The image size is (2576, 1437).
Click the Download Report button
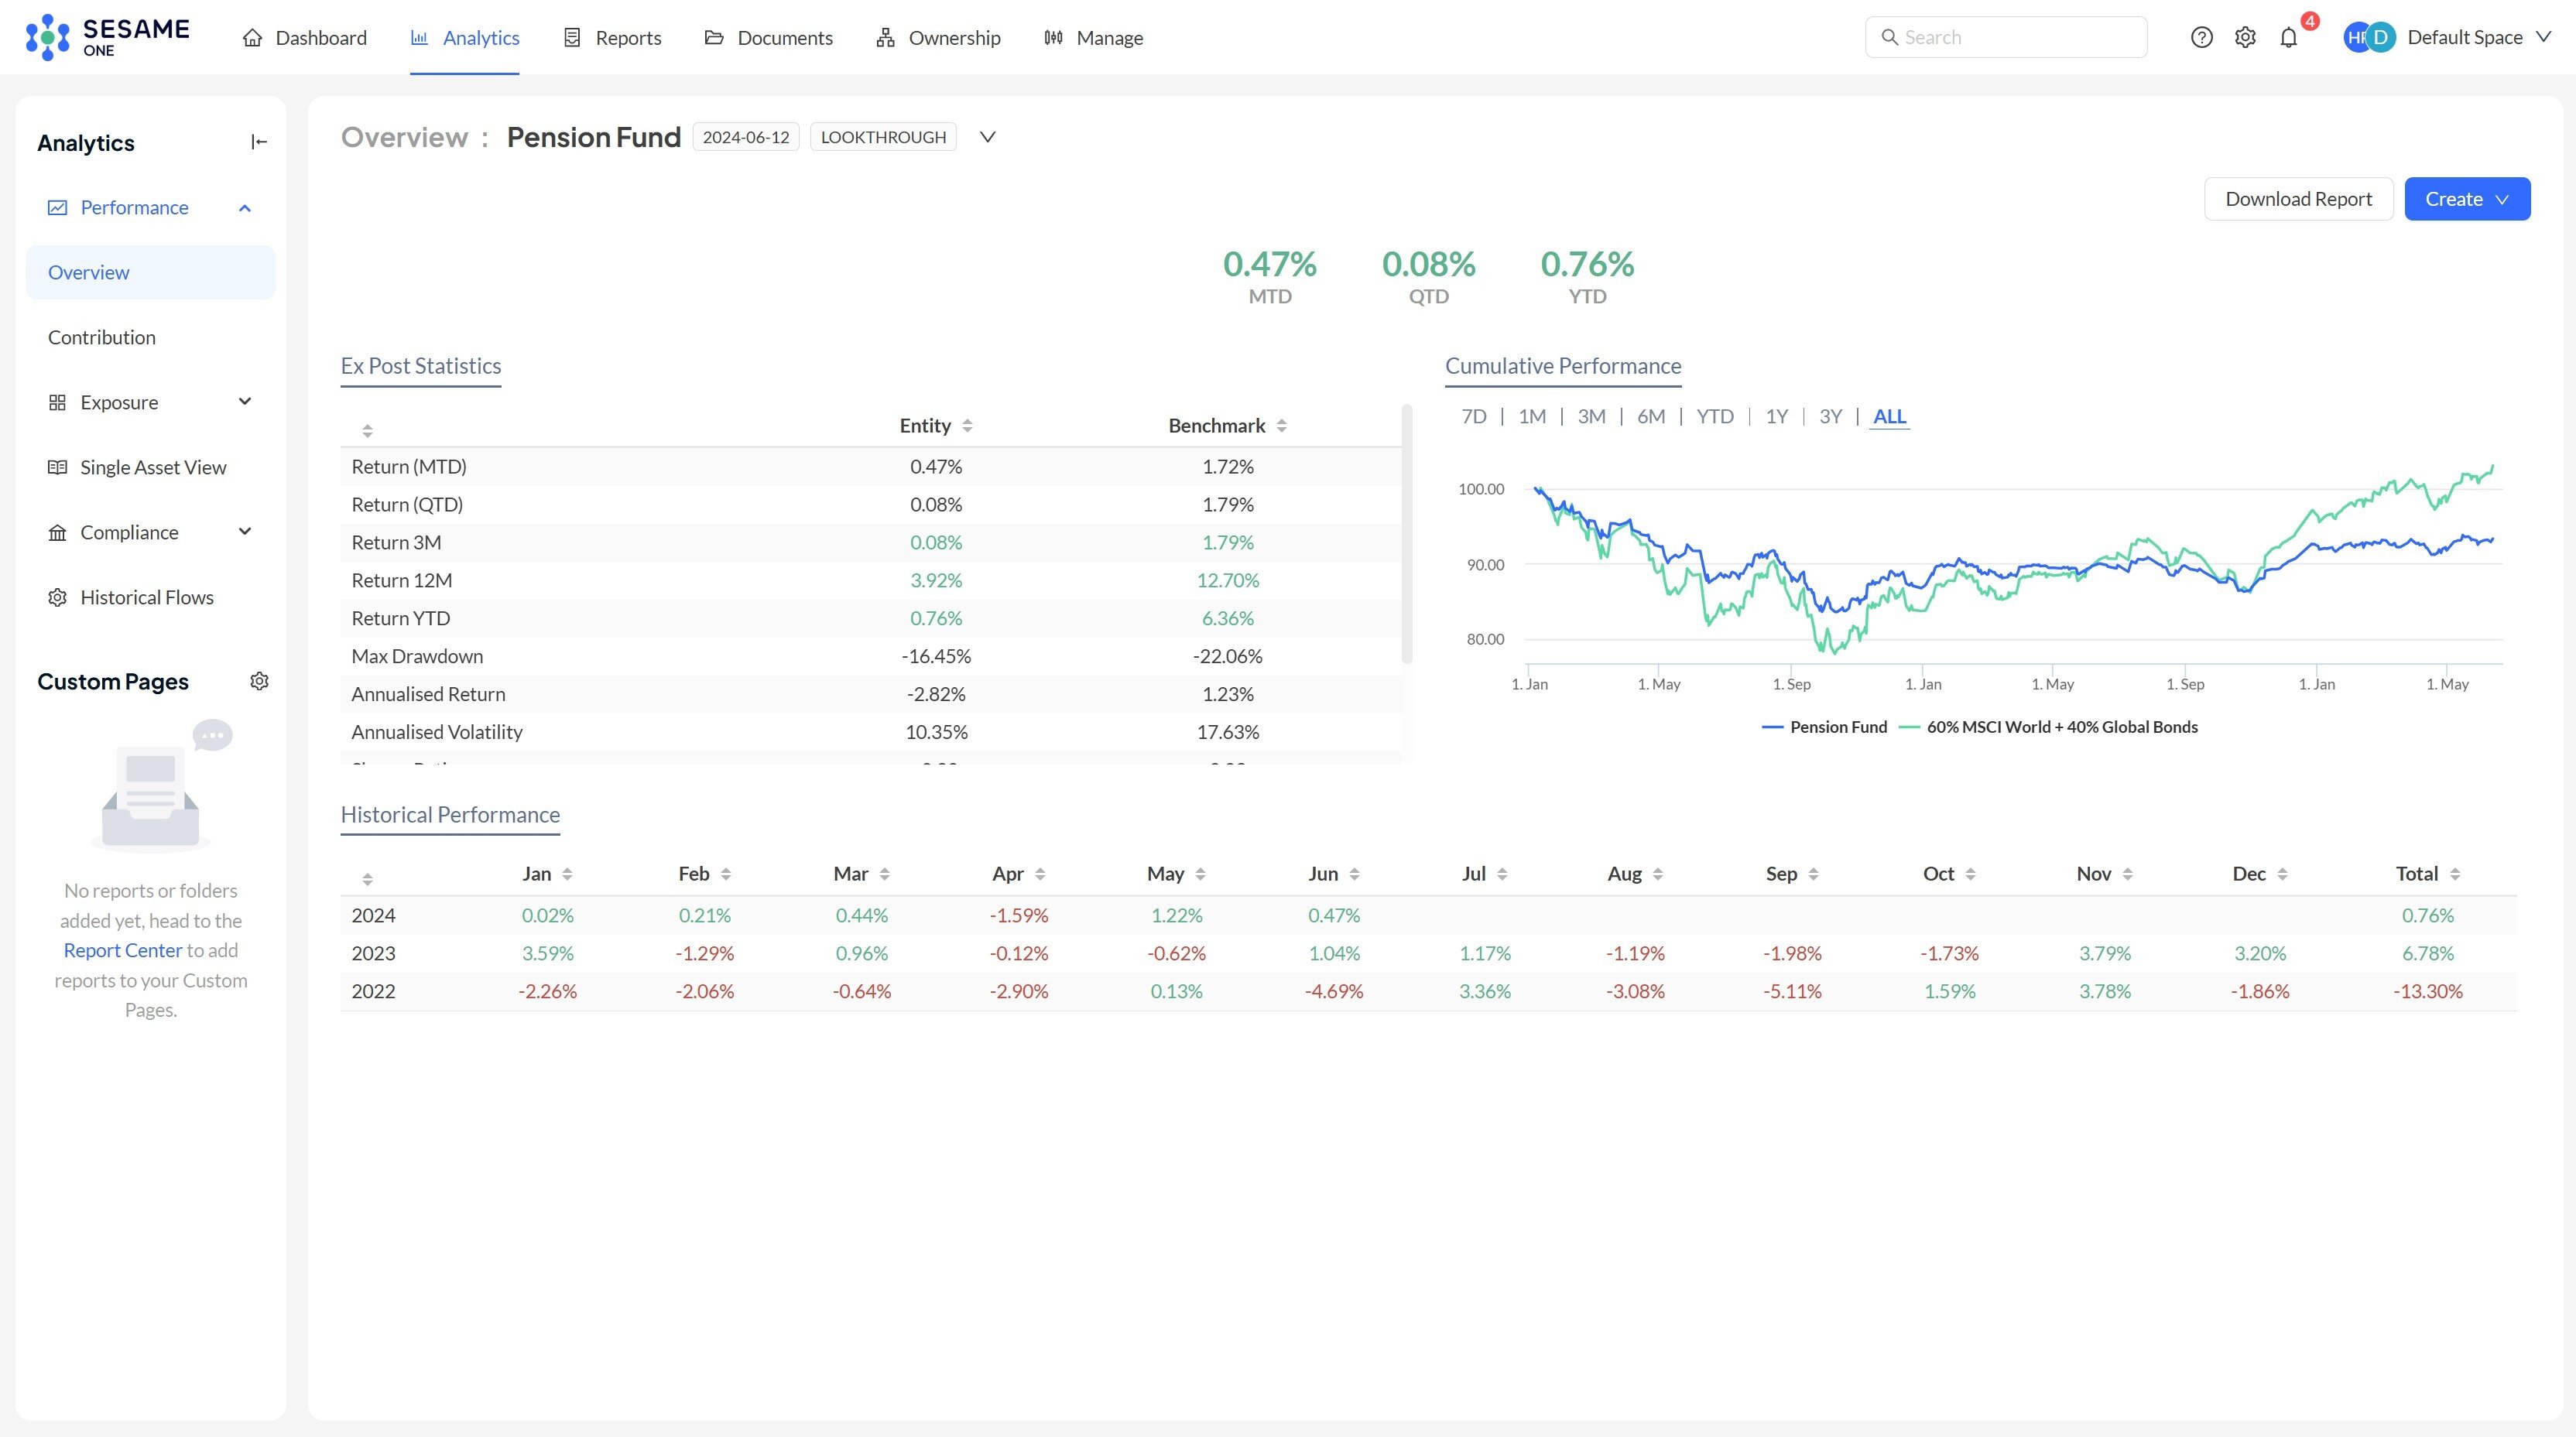pyautogui.click(x=2298, y=198)
